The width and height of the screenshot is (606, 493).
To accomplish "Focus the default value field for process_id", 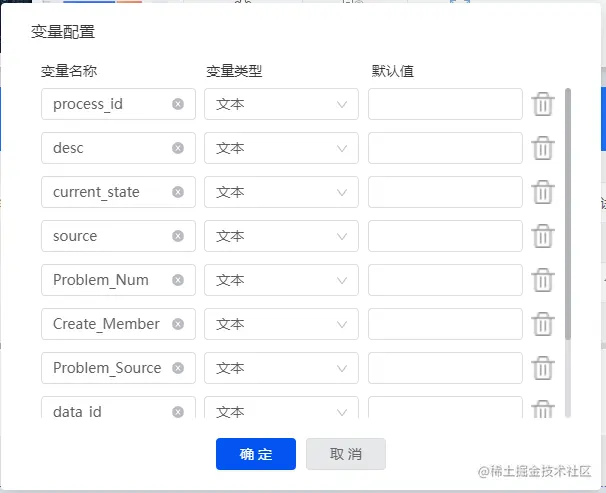I will pos(445,104).
